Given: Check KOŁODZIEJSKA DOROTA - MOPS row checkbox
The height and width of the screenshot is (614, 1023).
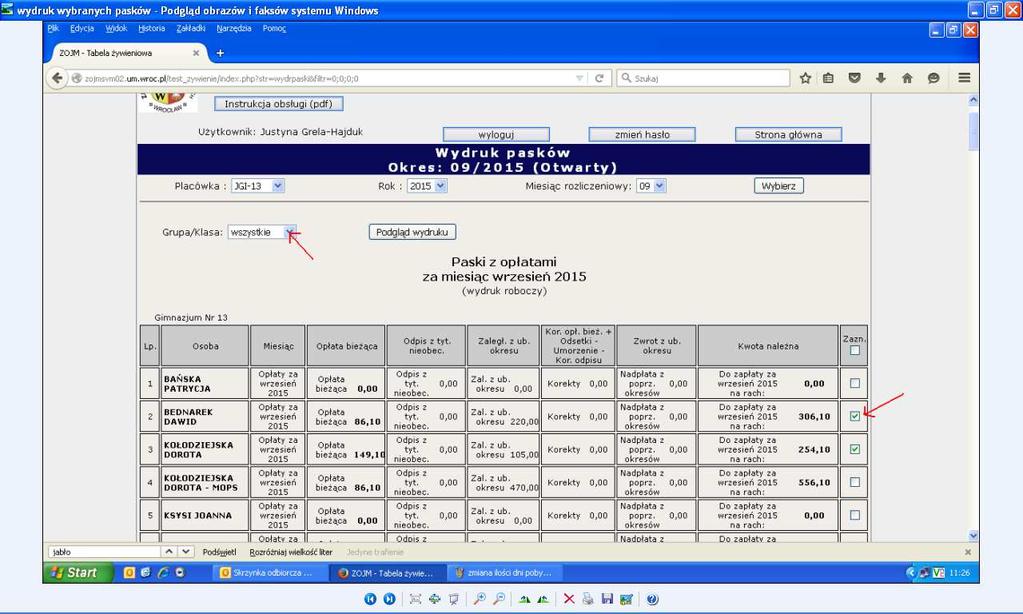Looking at the screenshot, I should (855, 482).
